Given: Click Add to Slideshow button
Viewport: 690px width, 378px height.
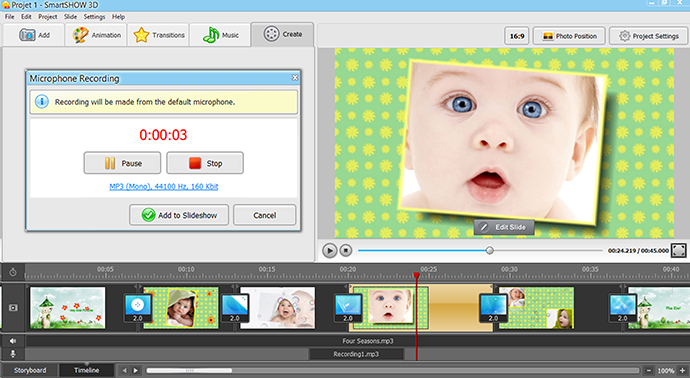Looking at the screenshot, I should pos(179,215).
